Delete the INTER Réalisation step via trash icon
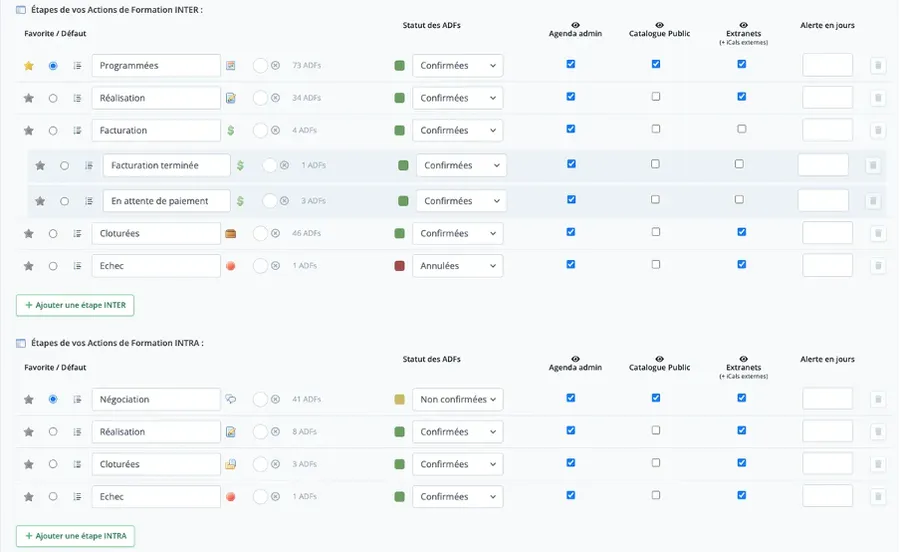 (878, 98)
